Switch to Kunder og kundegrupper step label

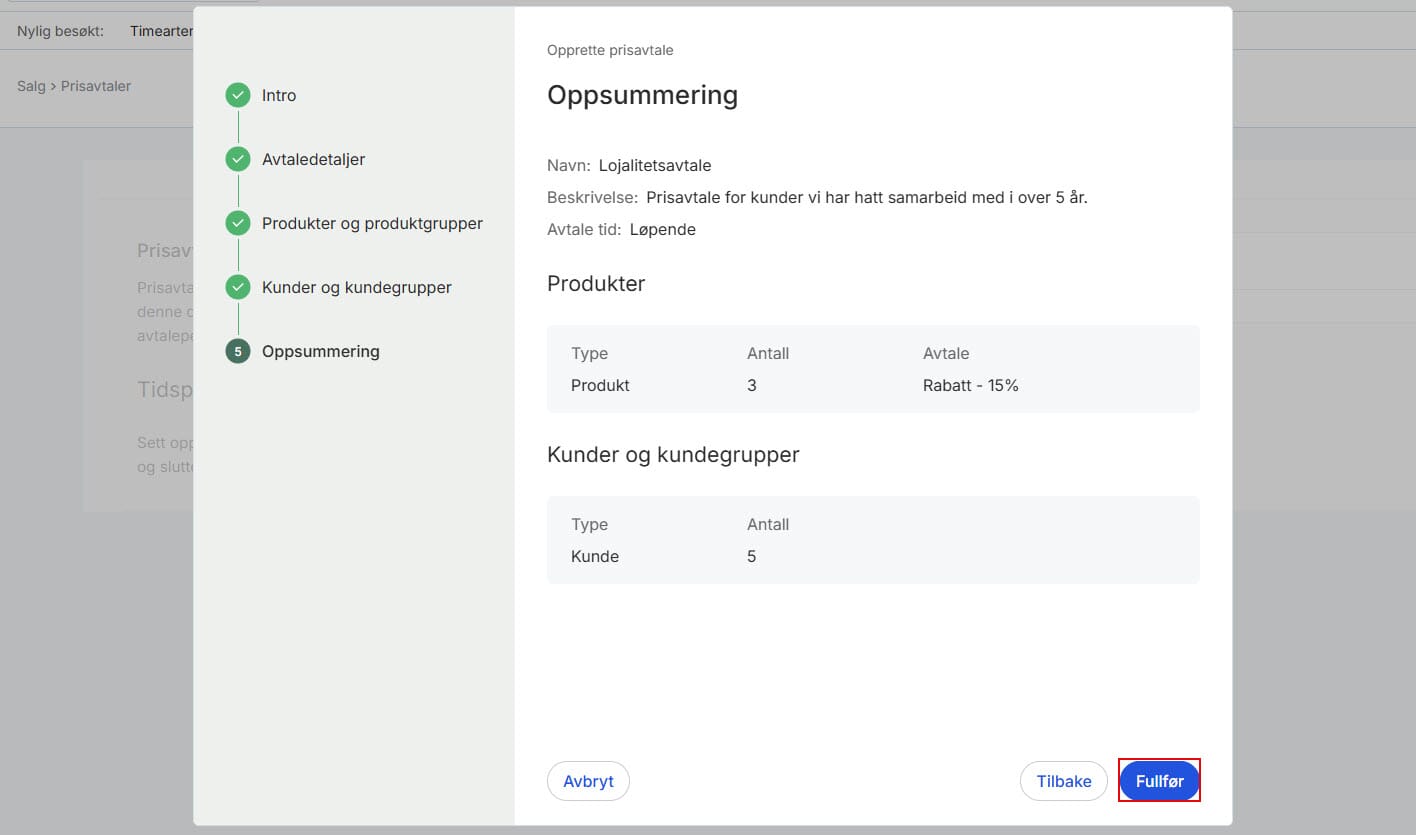point(356,288)
